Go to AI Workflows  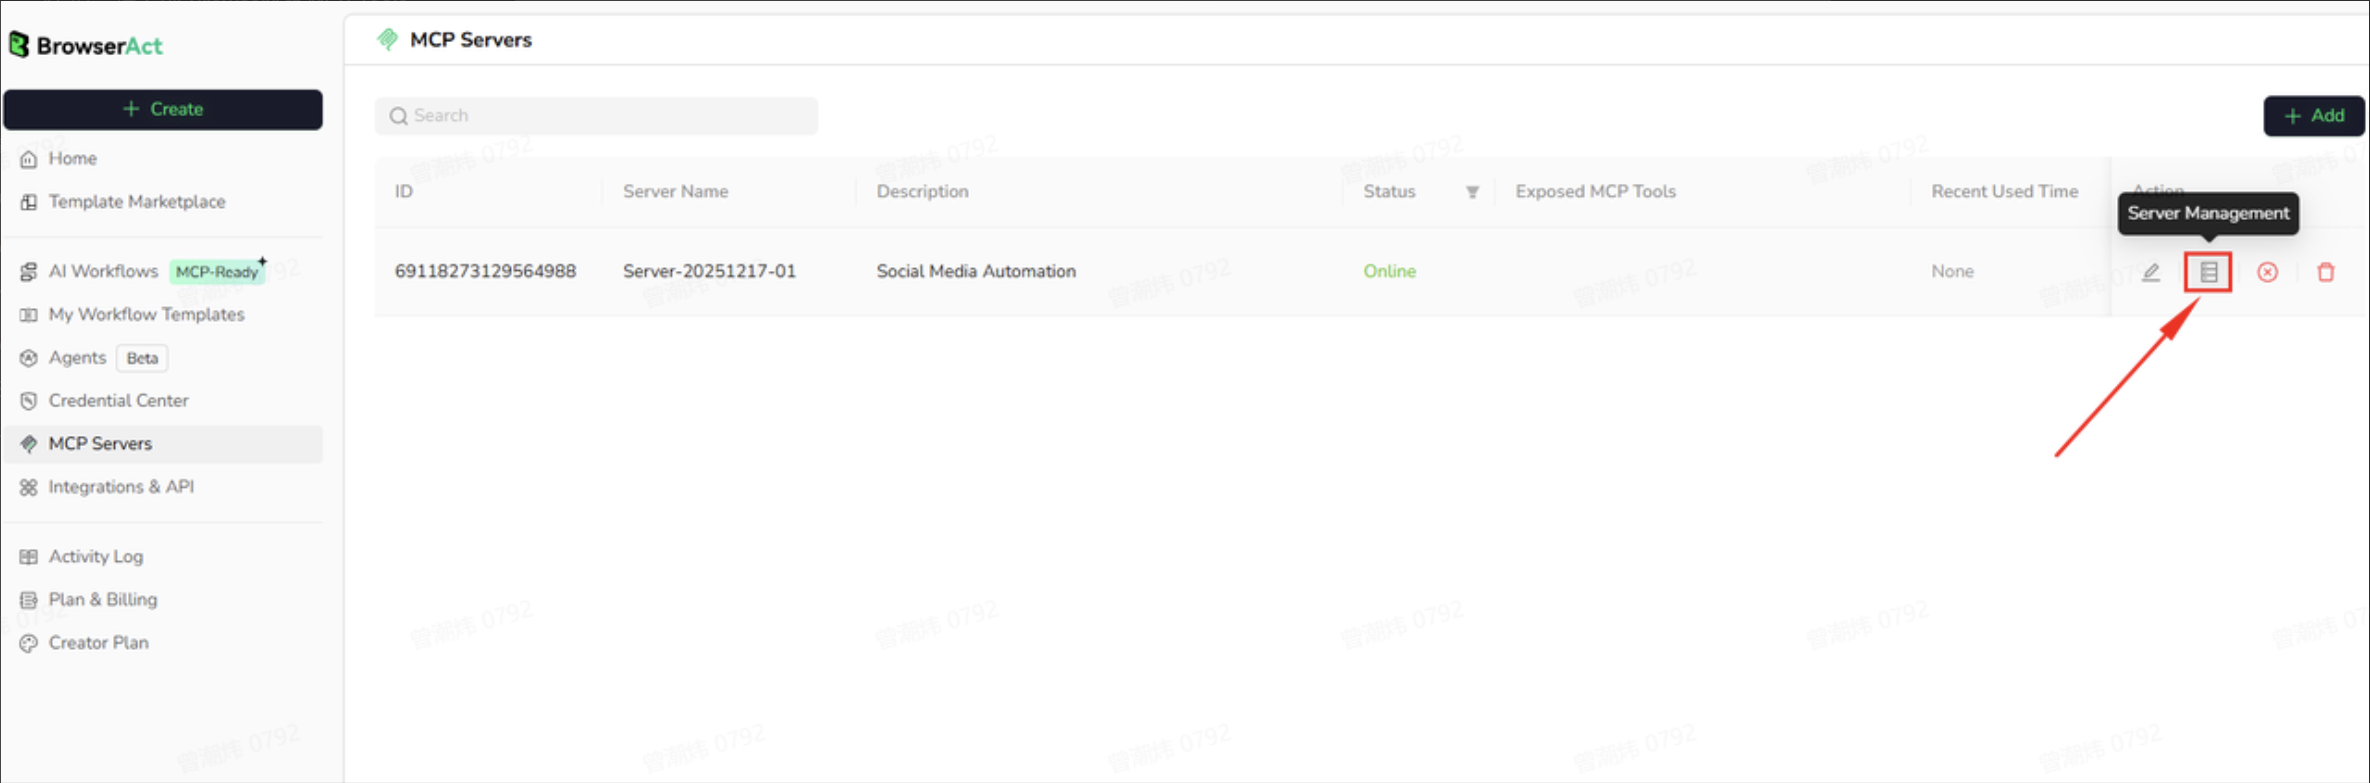pyautogui.click(x=103, y=271)
